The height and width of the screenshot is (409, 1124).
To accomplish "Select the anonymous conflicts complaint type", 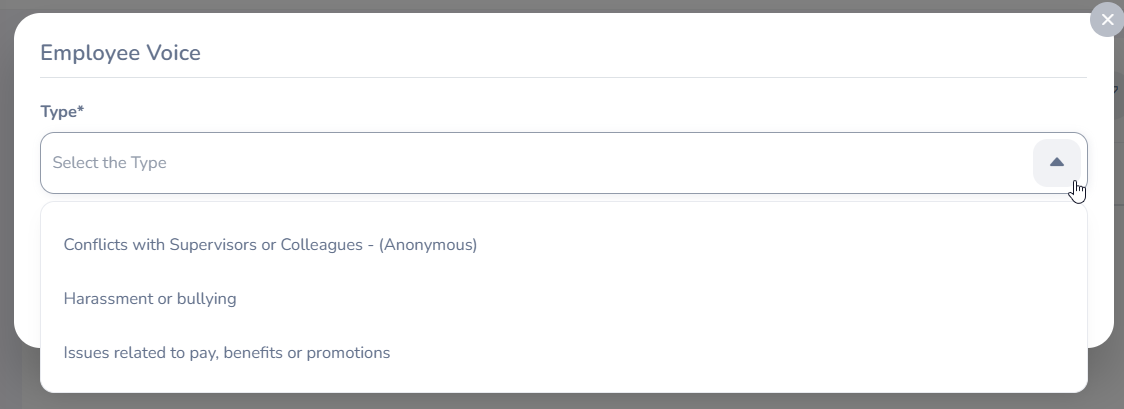I will click(x=270, y=244).
